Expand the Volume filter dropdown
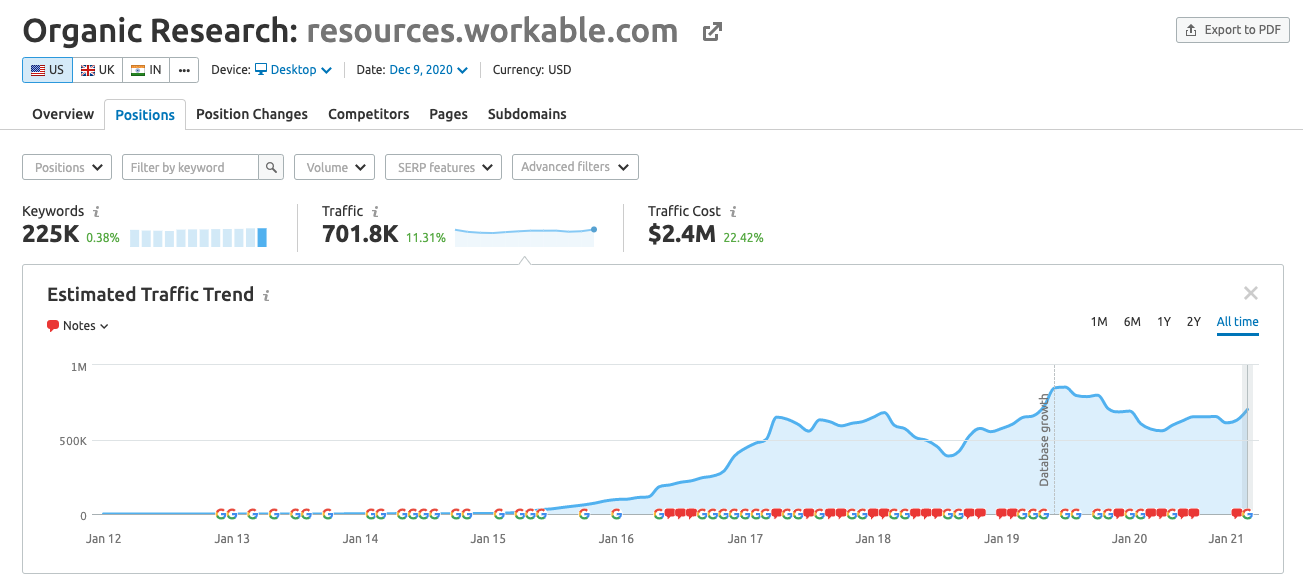This screenshot has width=1303, height=587. (334, 167)
